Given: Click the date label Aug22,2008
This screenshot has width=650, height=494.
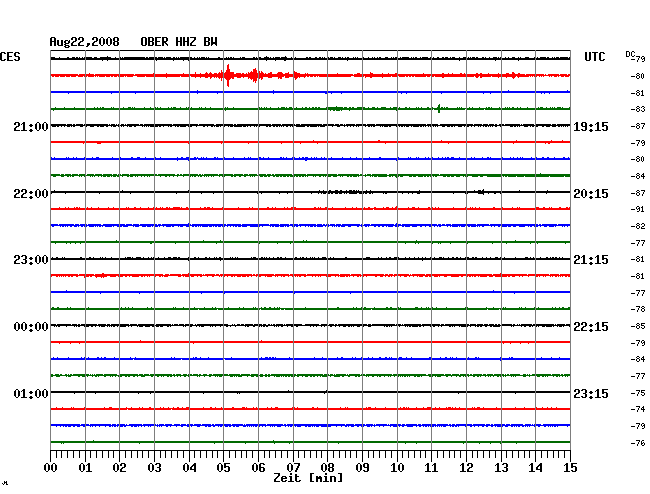Looking at the screenshot, I should click(x=85, y=42).
